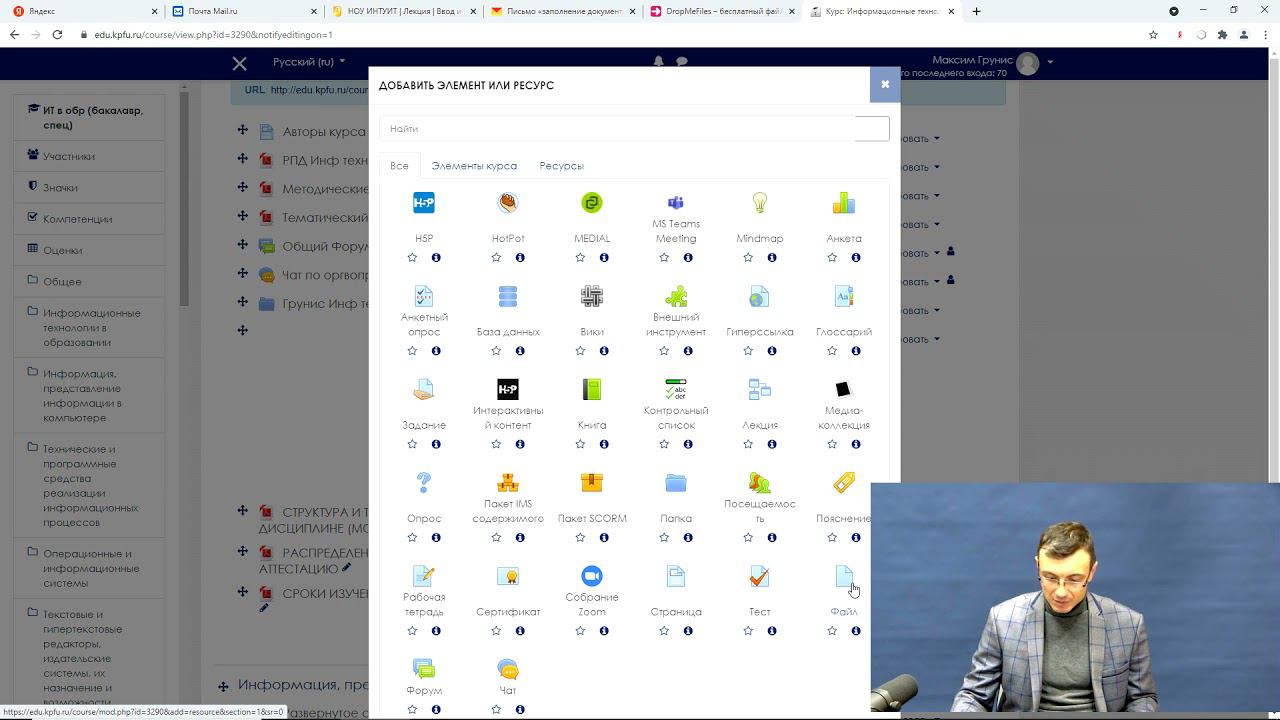The height and width of the screenshot is (720, 1280).
Task: Open the Русский (ru) language dropdown
Action: [x=309, y=62]
